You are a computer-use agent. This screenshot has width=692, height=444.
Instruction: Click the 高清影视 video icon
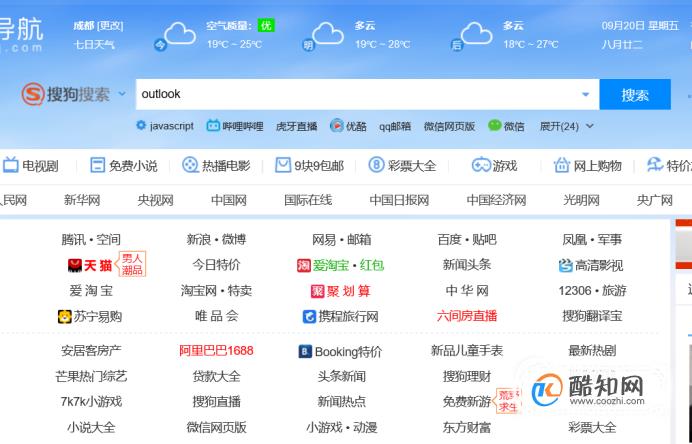565,265
